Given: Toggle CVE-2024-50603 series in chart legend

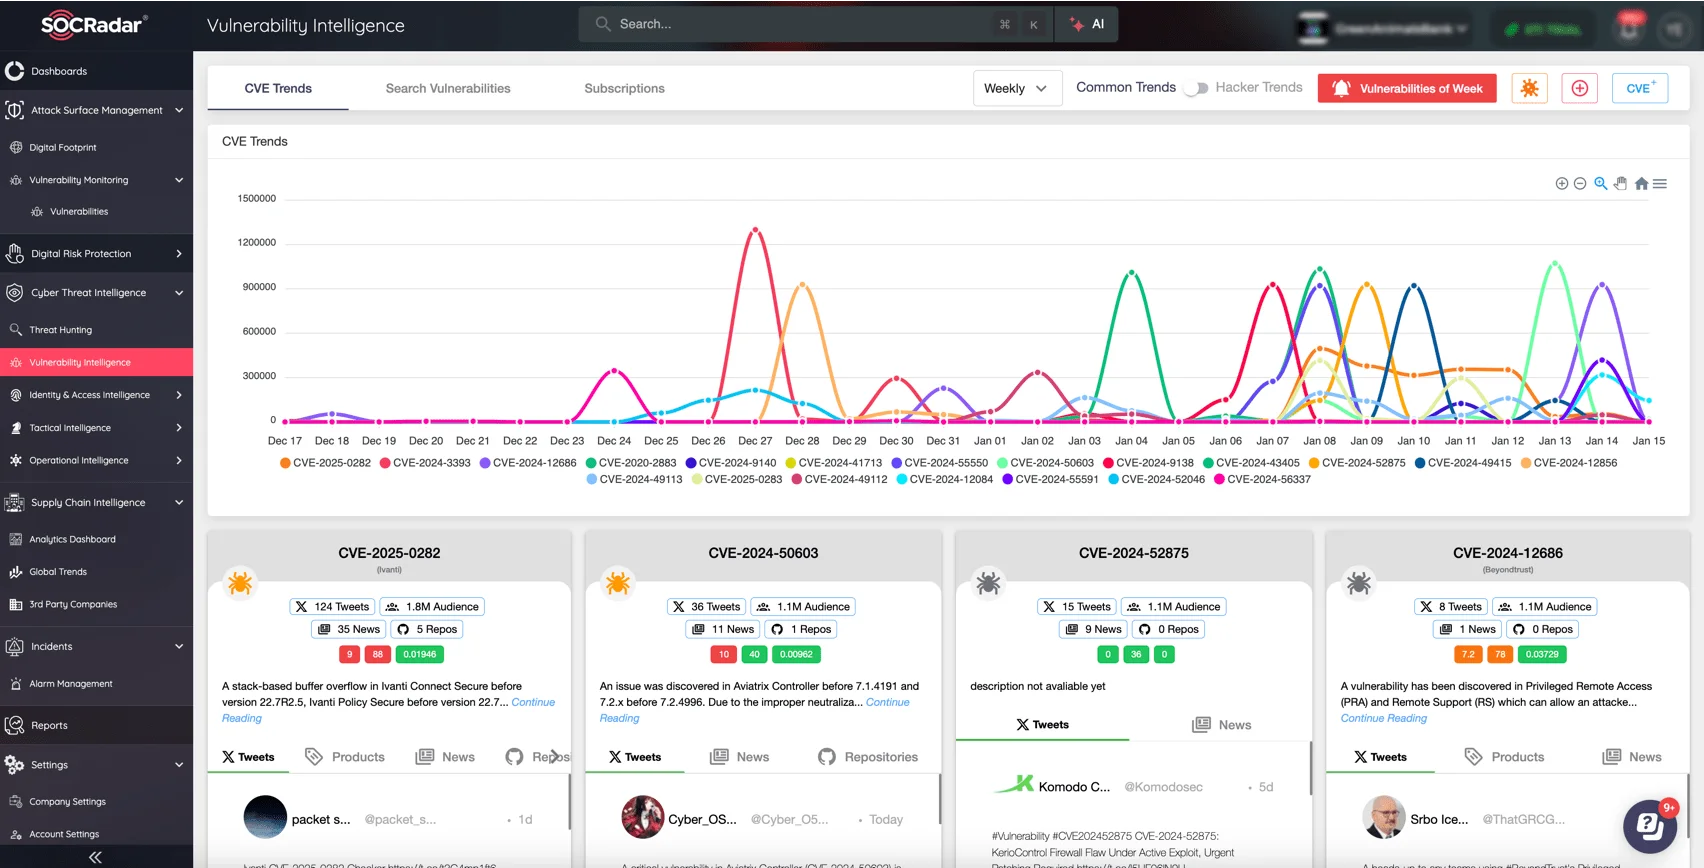Looking at the screenshot, I should click(1045, 463).
